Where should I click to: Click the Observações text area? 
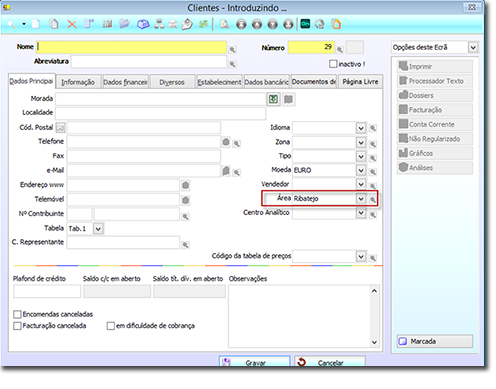tap(299, 316)
